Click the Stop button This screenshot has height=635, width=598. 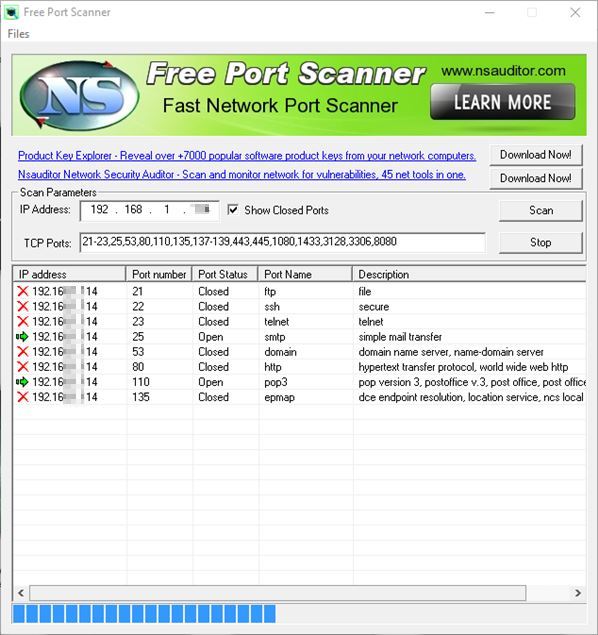541,243
